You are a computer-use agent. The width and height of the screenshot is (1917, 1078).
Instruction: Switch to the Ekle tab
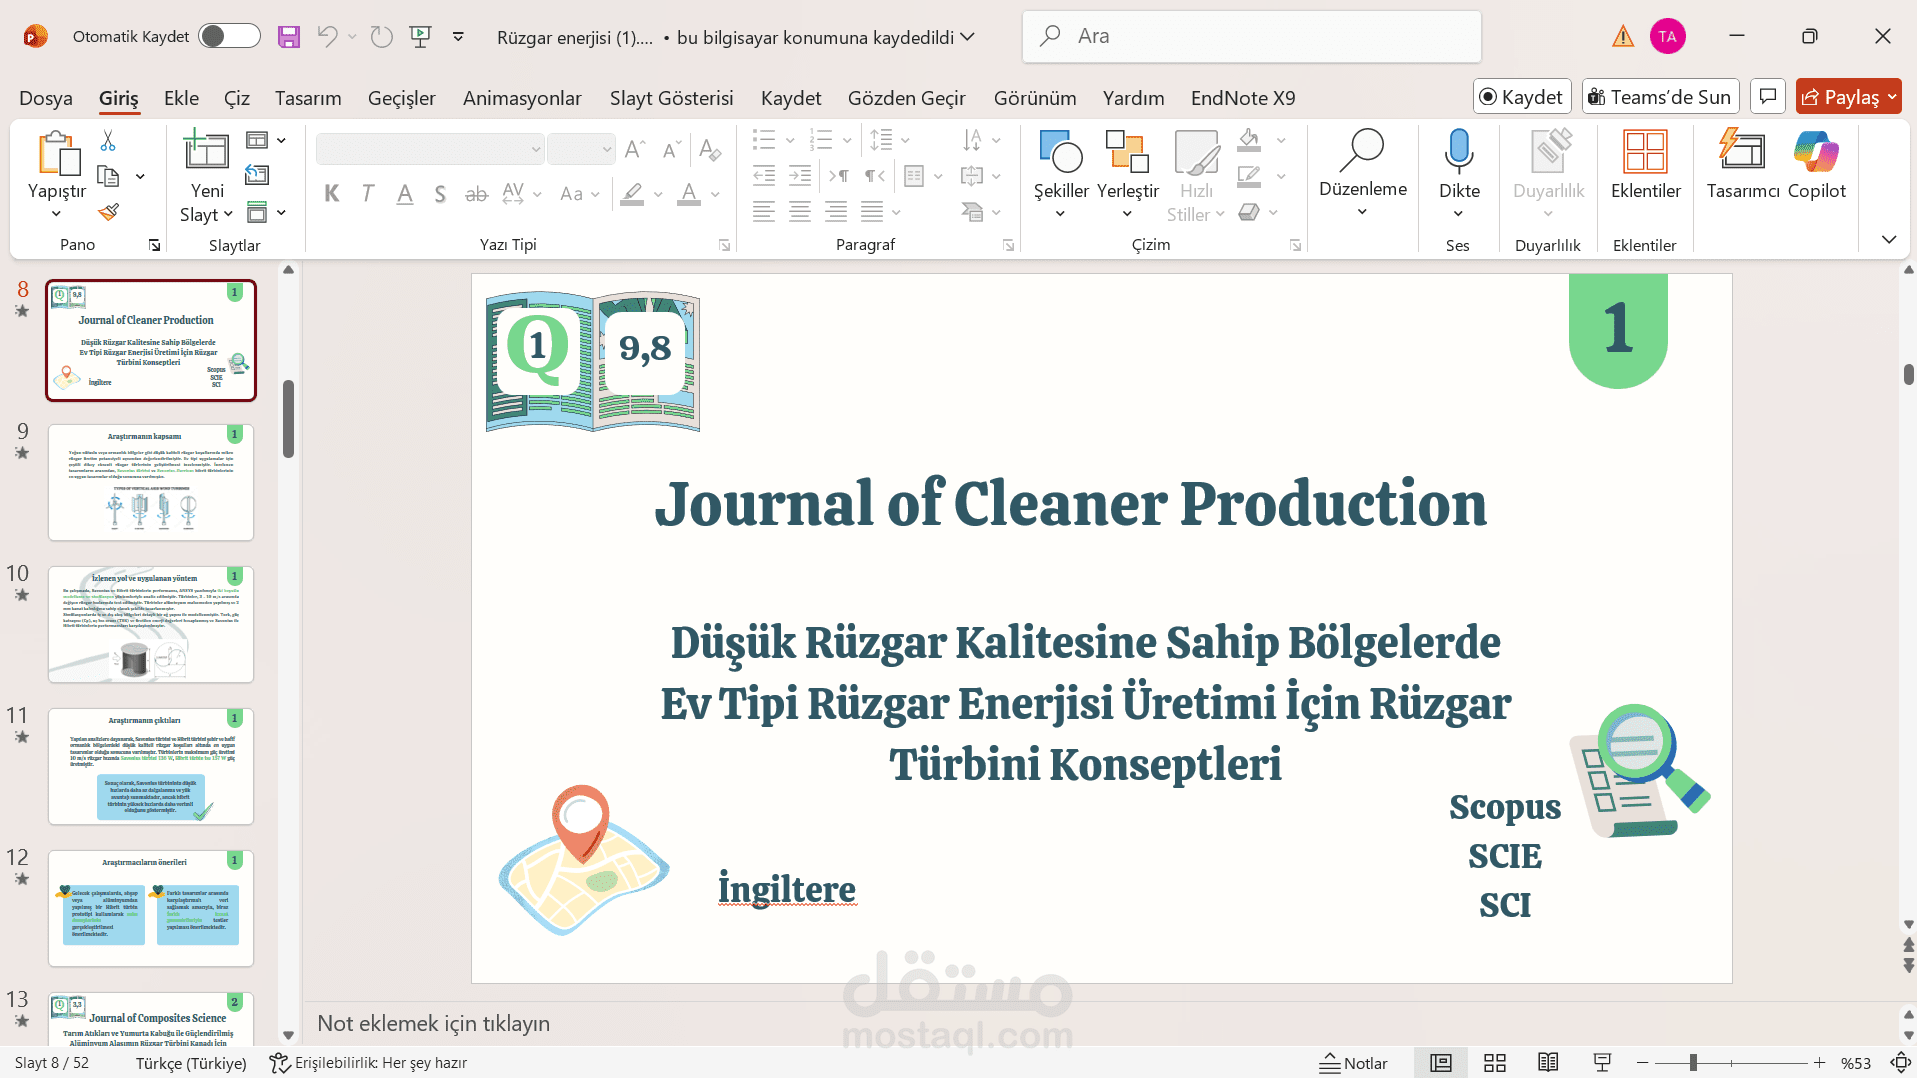click(181, 98)
